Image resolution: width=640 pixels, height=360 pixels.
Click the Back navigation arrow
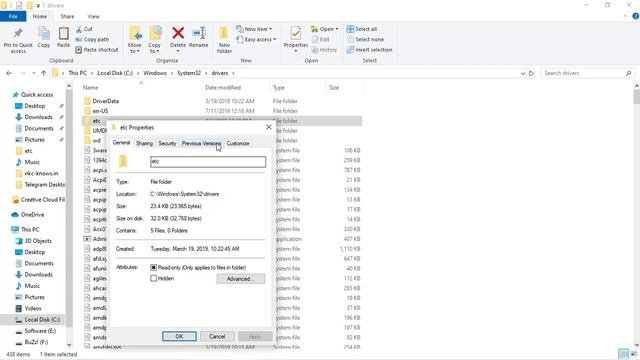point(9,73)
